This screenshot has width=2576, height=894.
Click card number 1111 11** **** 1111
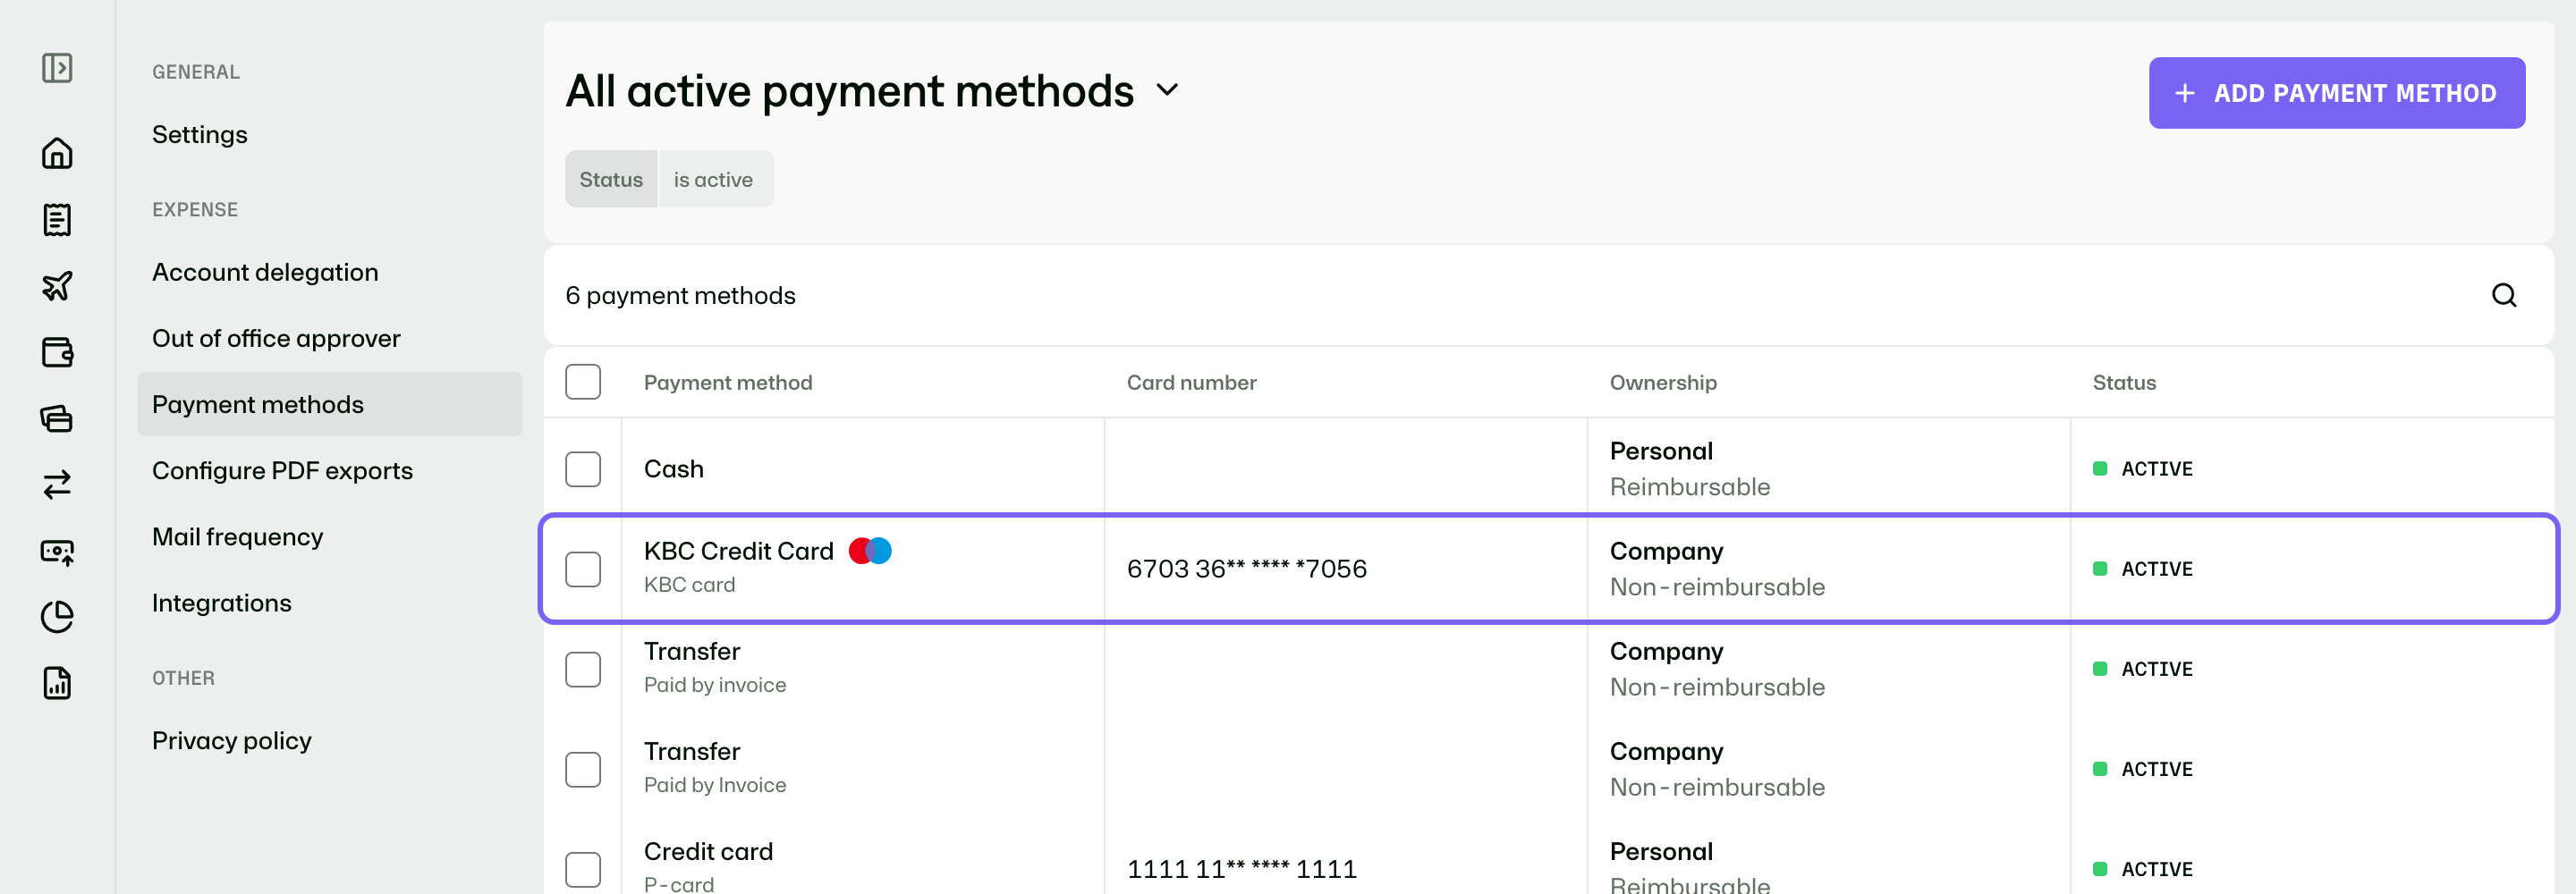[1241, 869]
